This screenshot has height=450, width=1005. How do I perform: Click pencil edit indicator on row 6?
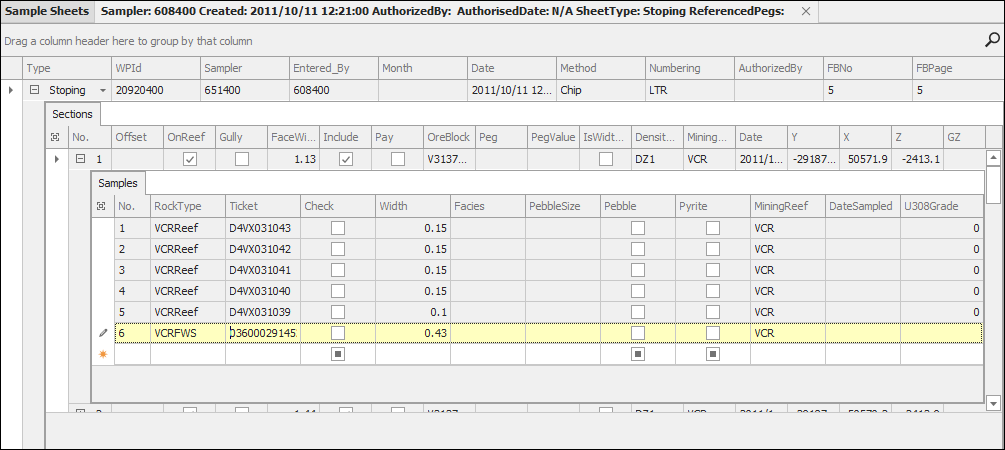102,333
